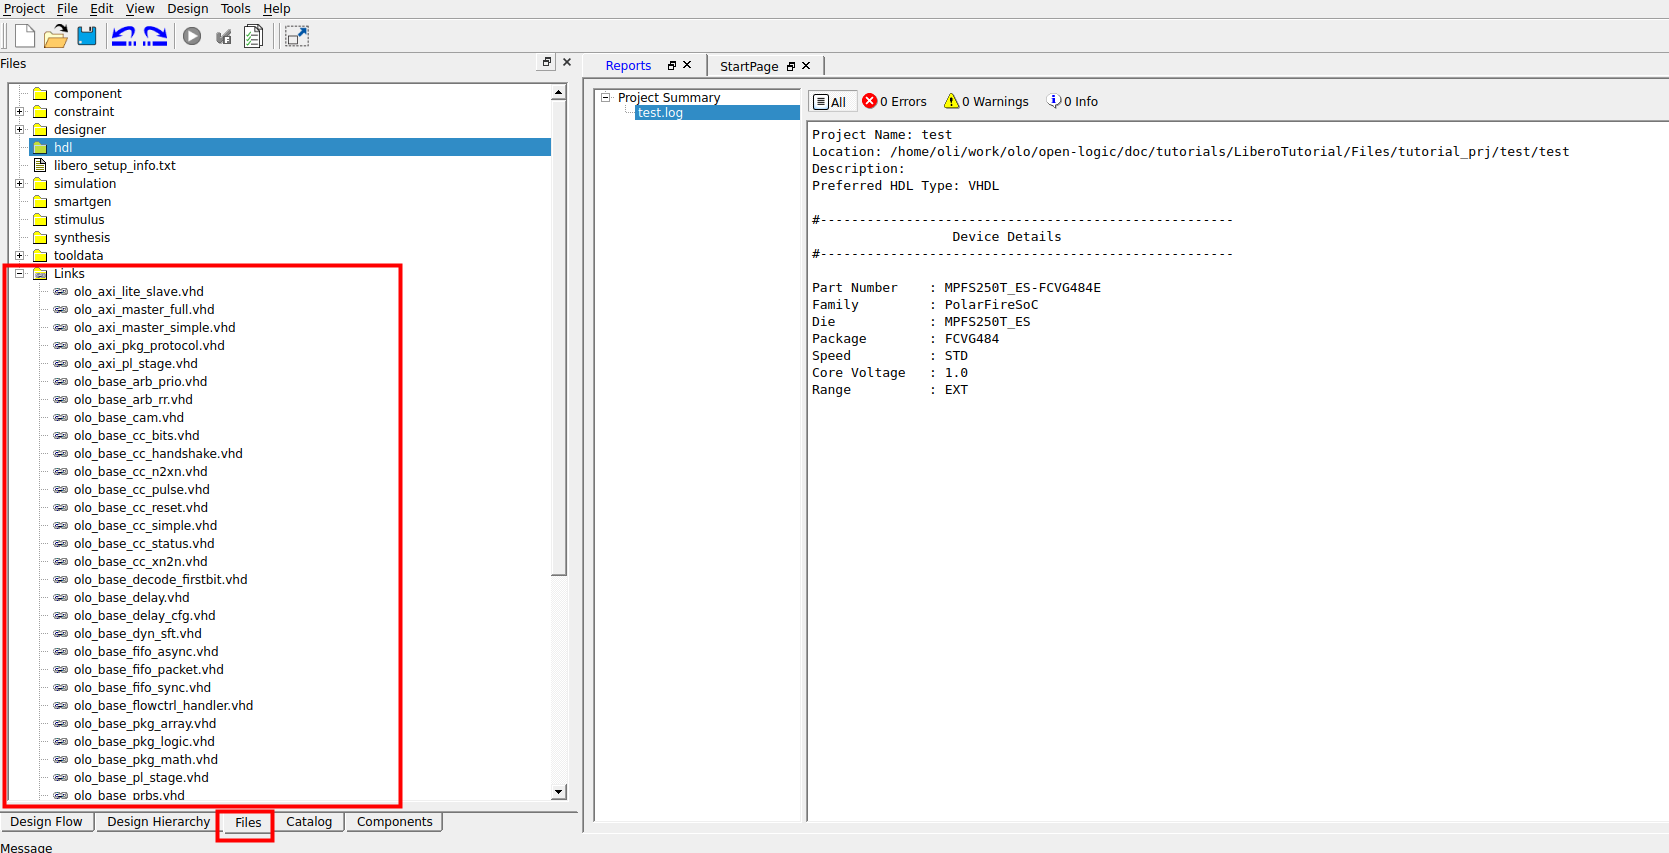Click the checklist document icon in toolbar
The height and width of the screenshot is (853, 1669).
pos(254,36)
